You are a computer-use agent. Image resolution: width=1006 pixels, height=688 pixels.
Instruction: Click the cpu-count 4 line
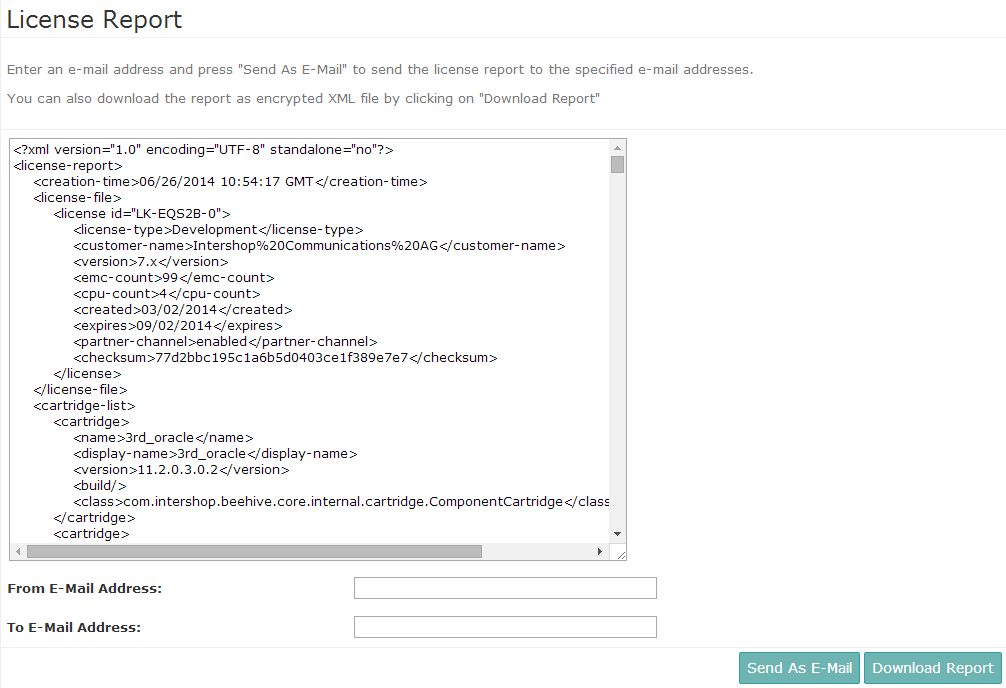167,294
